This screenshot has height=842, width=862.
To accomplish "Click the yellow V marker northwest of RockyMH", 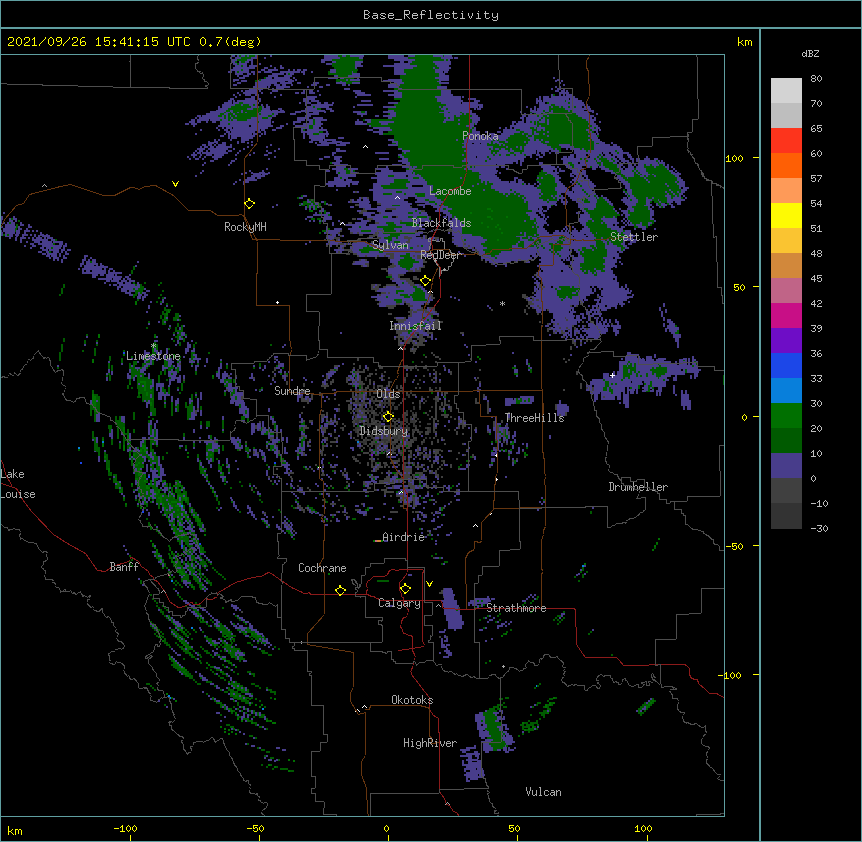I will tap(175, 184).
